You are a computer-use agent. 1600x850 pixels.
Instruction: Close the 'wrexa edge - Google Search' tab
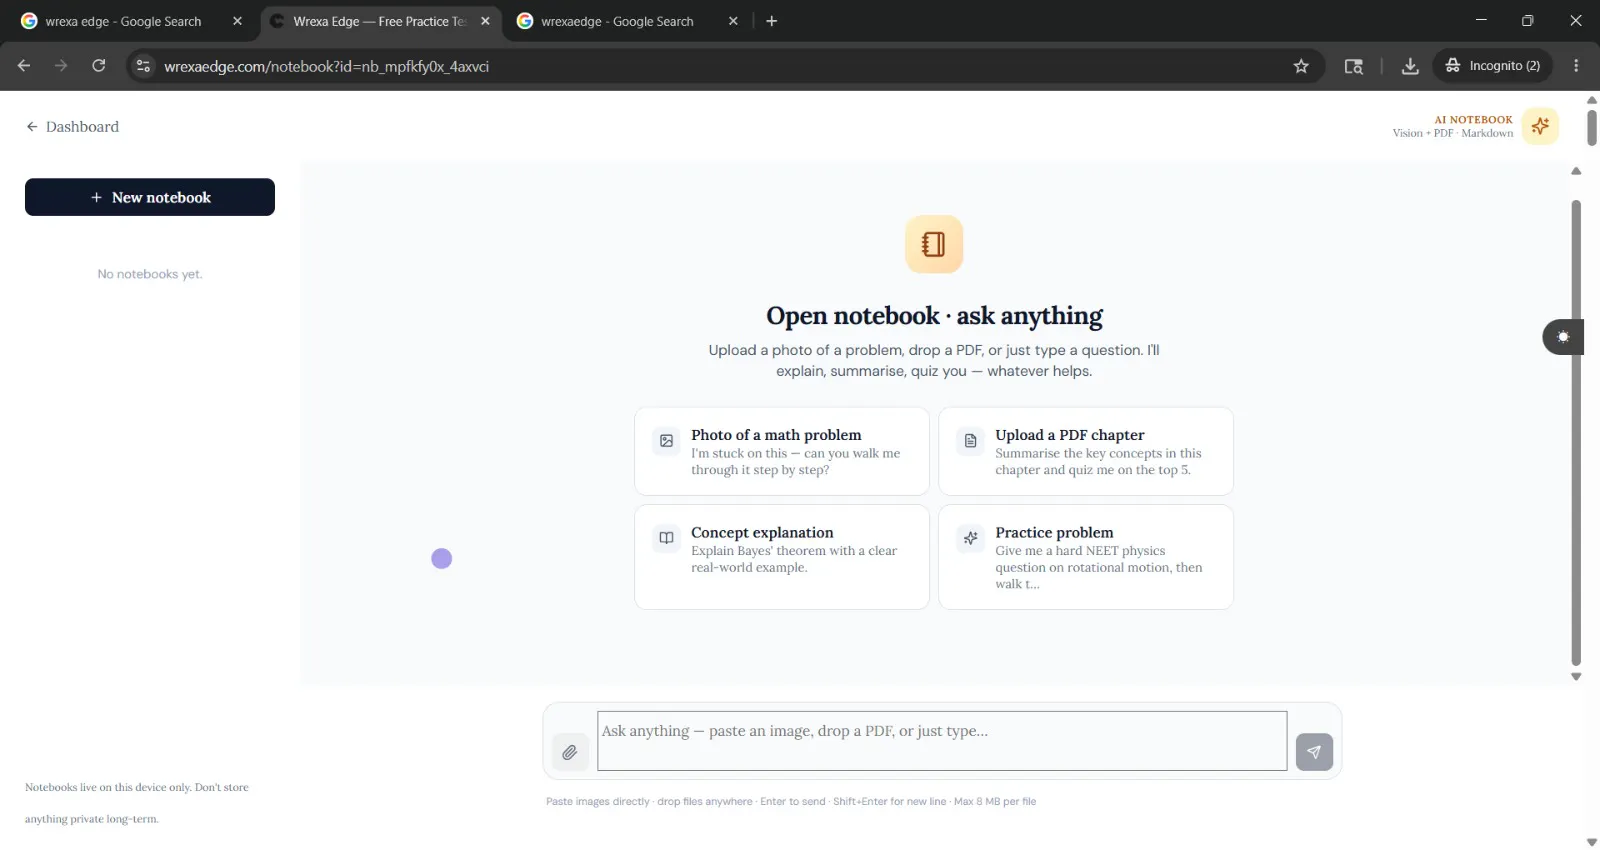click(237, 21)
